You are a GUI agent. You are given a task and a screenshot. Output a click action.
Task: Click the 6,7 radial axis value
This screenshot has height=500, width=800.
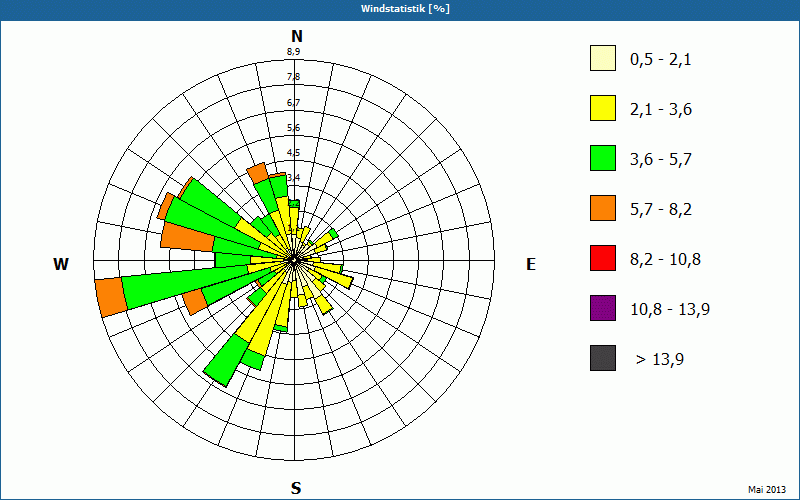(293, 103)
